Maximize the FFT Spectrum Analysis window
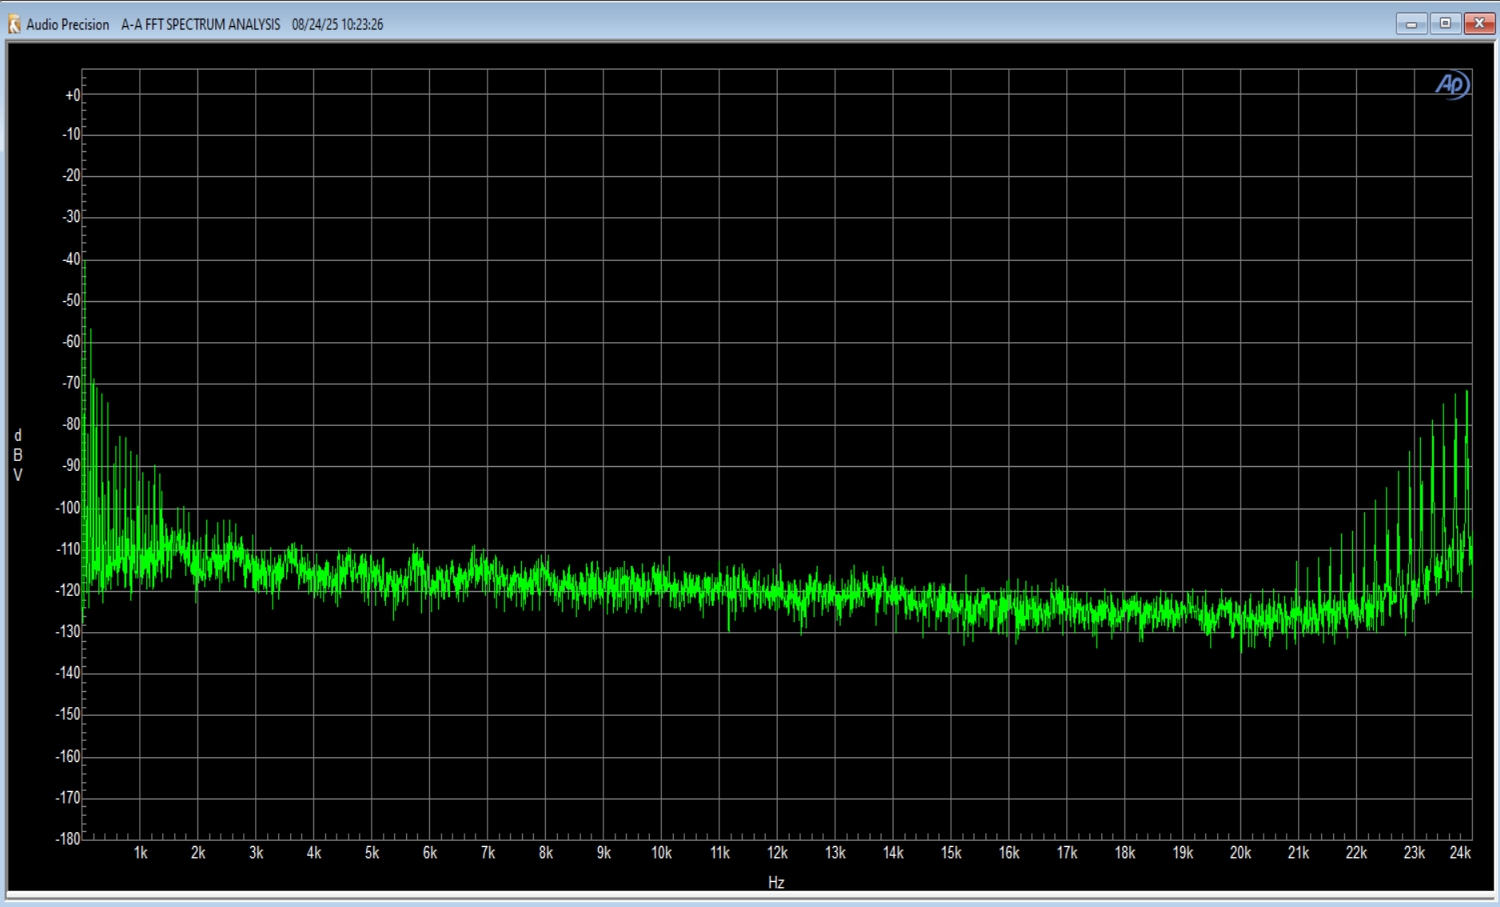The image size is (1500, 907). pos(1445,24)
